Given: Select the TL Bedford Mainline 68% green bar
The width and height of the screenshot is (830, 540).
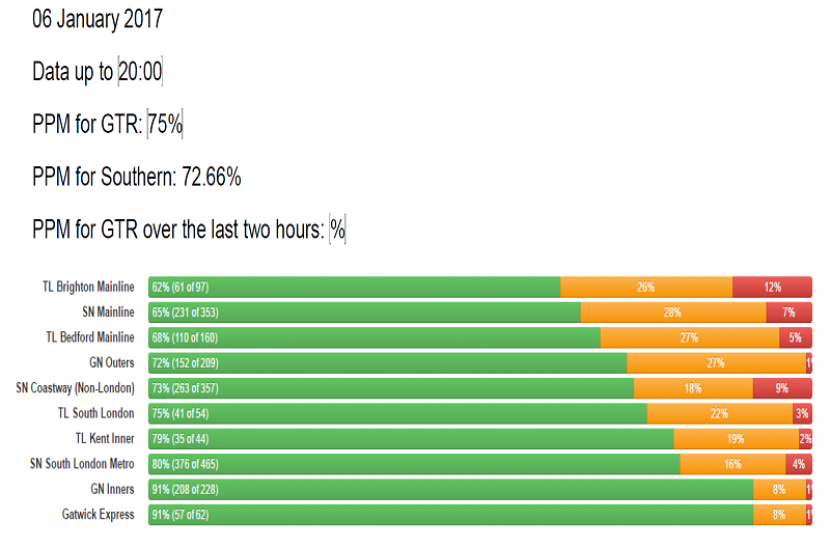Looking at the screenshot, I should [x=374, y=338].
